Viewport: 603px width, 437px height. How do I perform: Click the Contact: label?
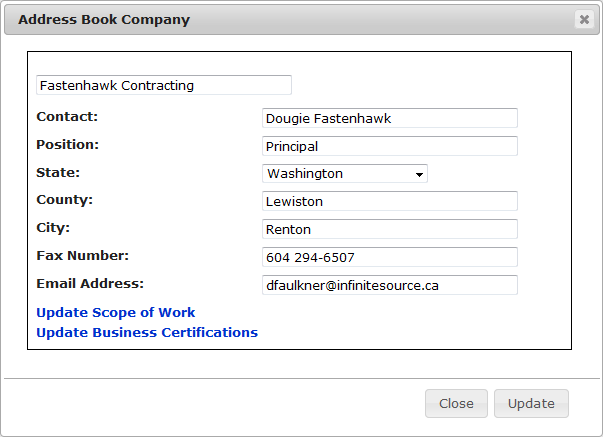click(67, 117)
